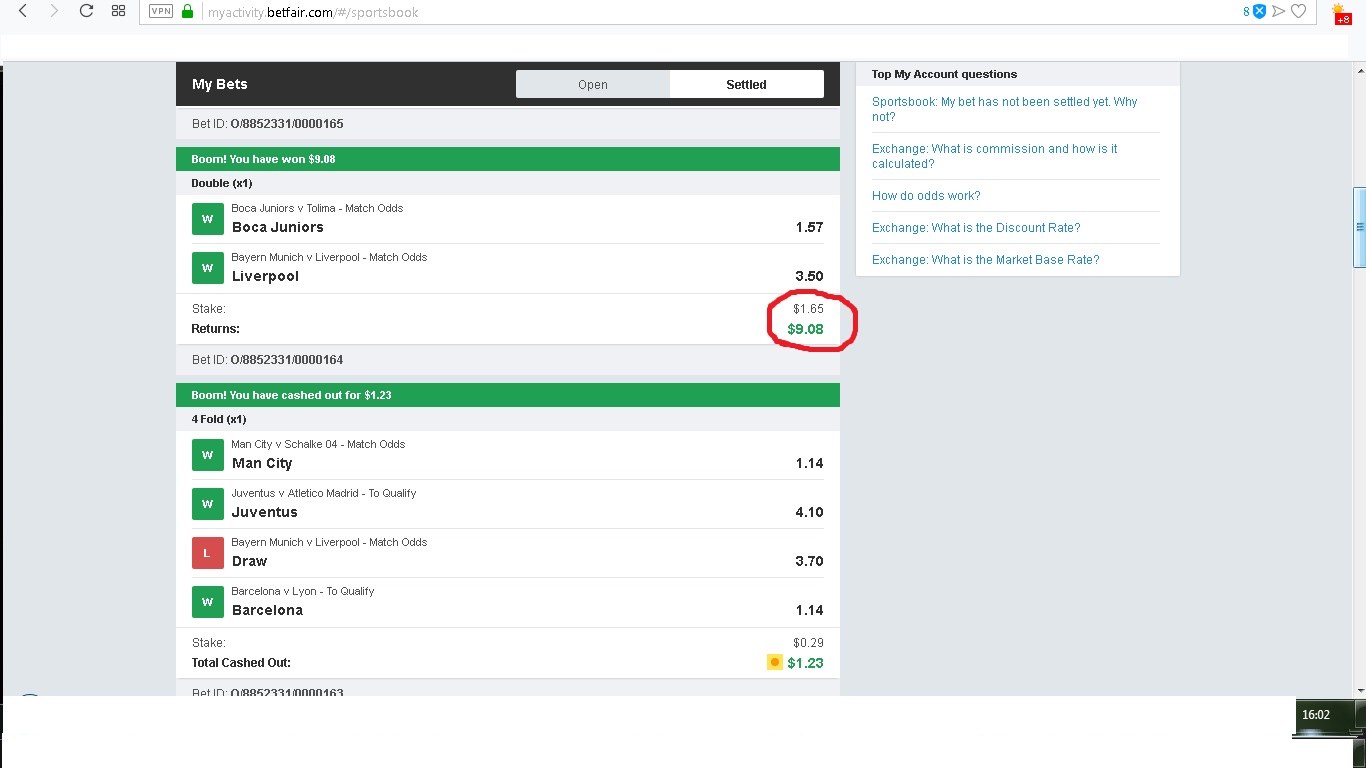Image resolution: width=1366 pixels, height=768 pixels.
Task: Click the 'You have cashed out for $1.23' banner
Action: [x=508, y=395]
